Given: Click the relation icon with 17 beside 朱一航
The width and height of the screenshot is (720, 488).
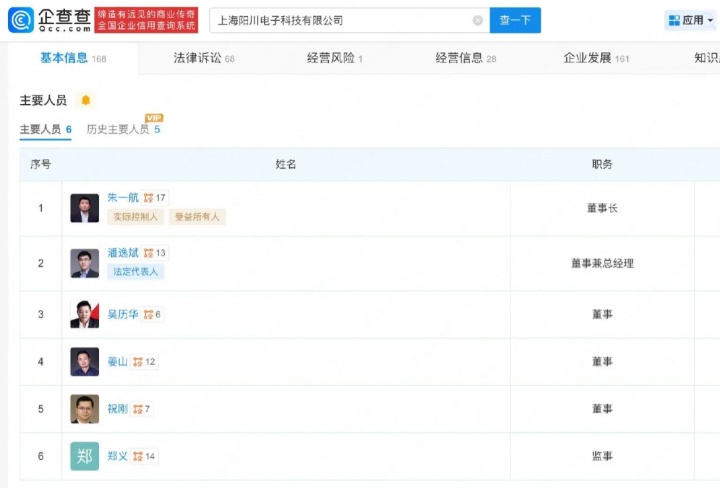Looking at the screenshot, I should [x=155, y=198].
